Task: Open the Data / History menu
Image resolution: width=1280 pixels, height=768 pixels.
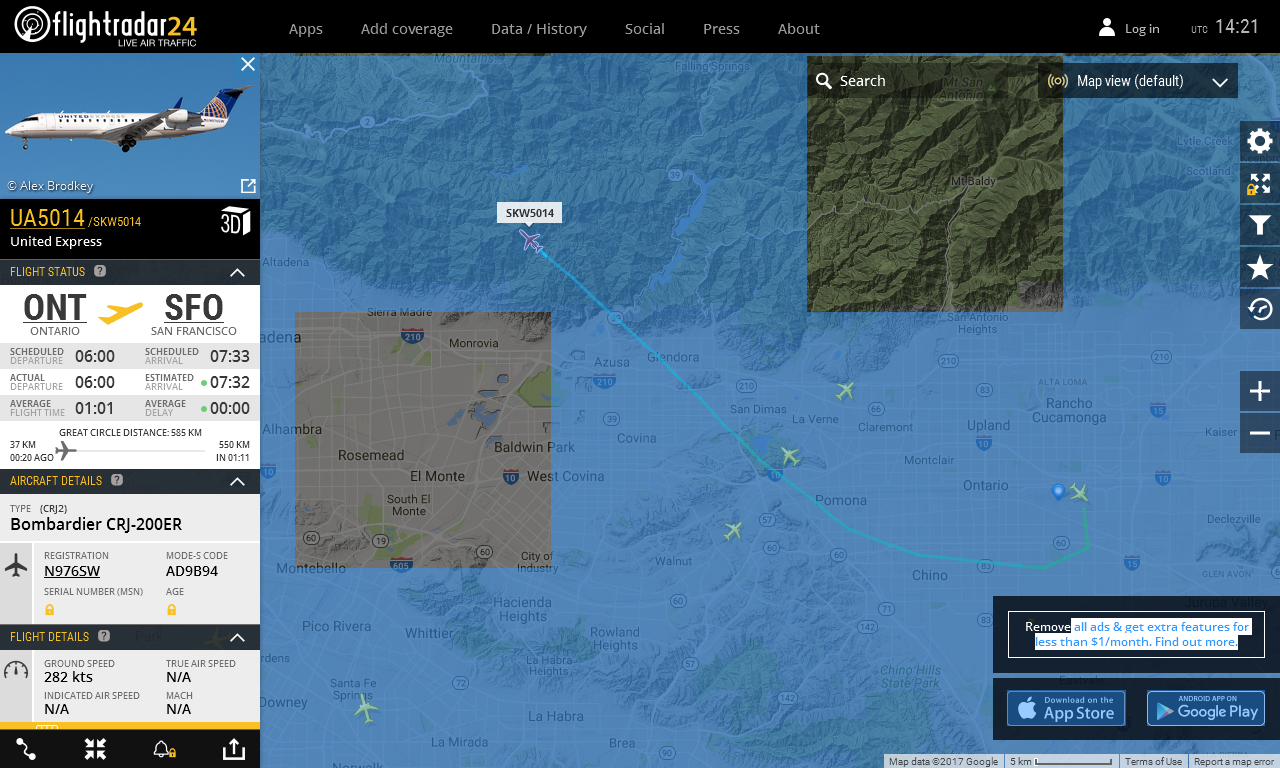Action: pyautogui.click(x=539, y=29)
